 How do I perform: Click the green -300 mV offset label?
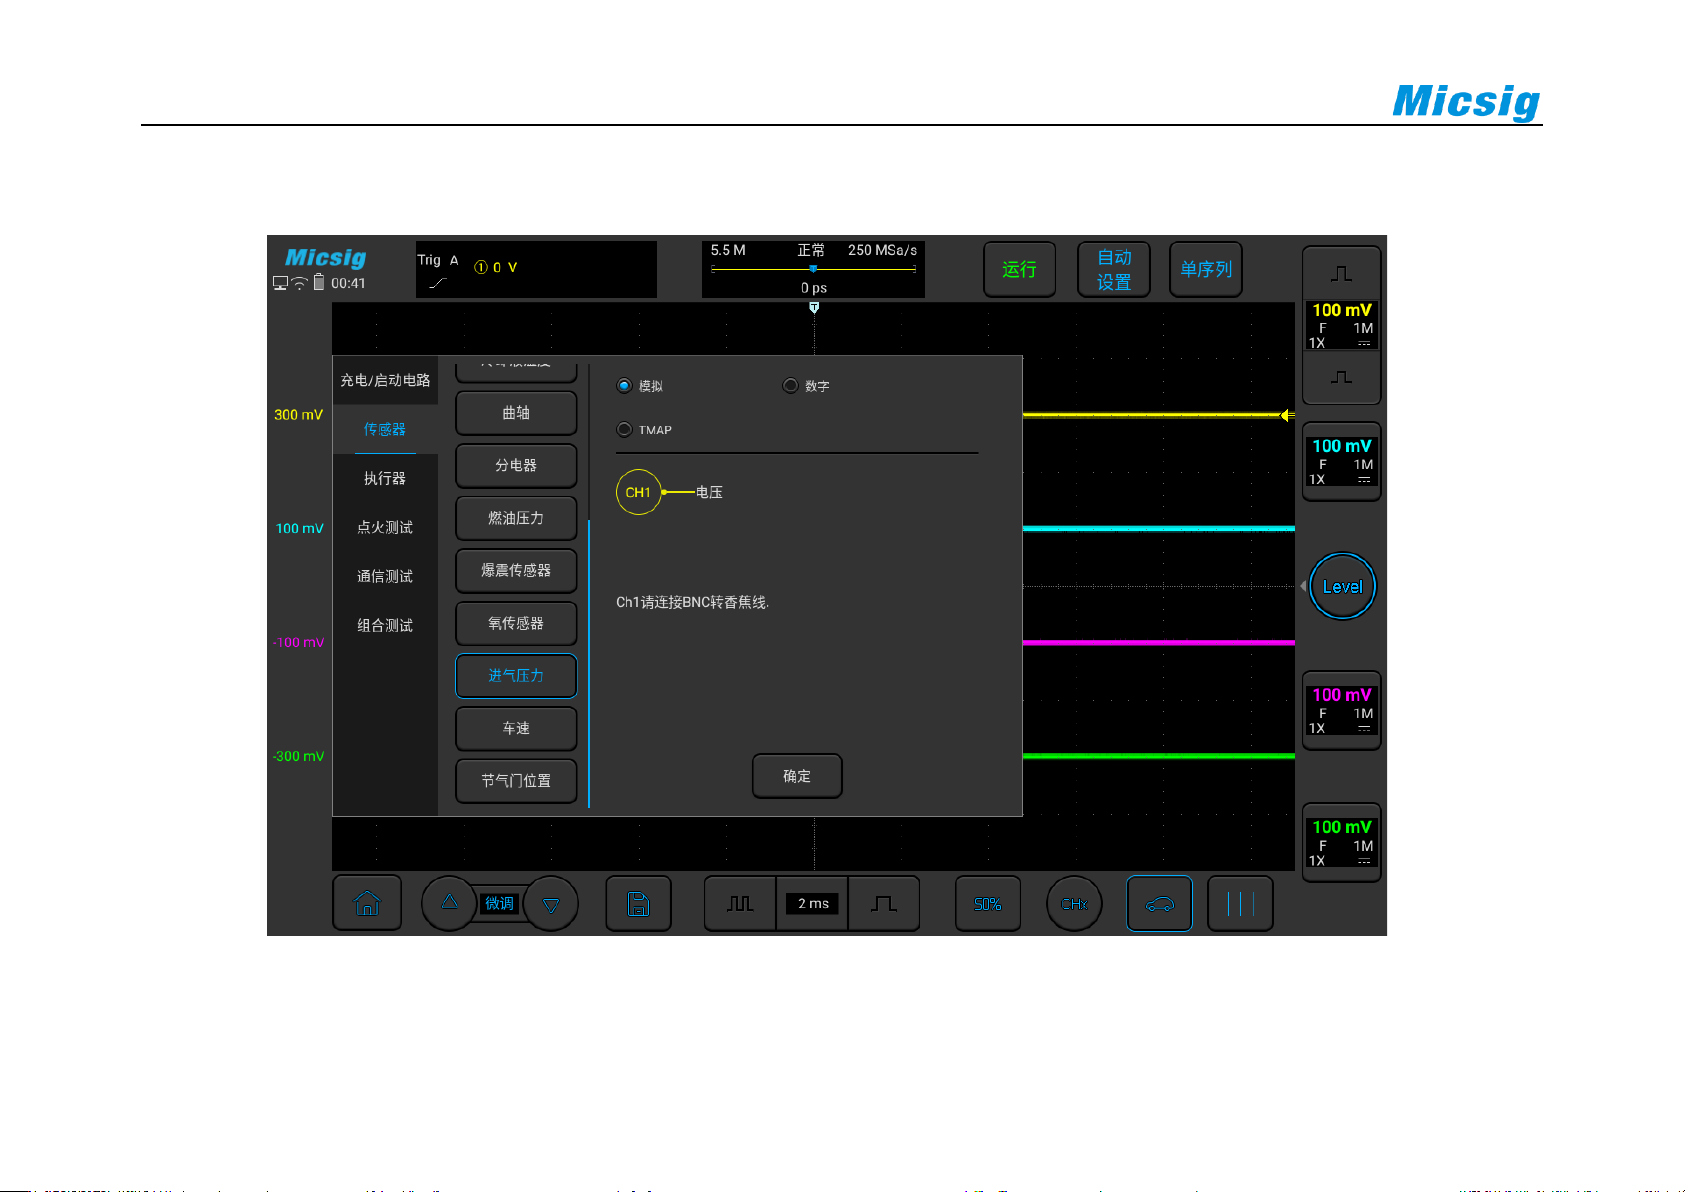coord(298,757)
